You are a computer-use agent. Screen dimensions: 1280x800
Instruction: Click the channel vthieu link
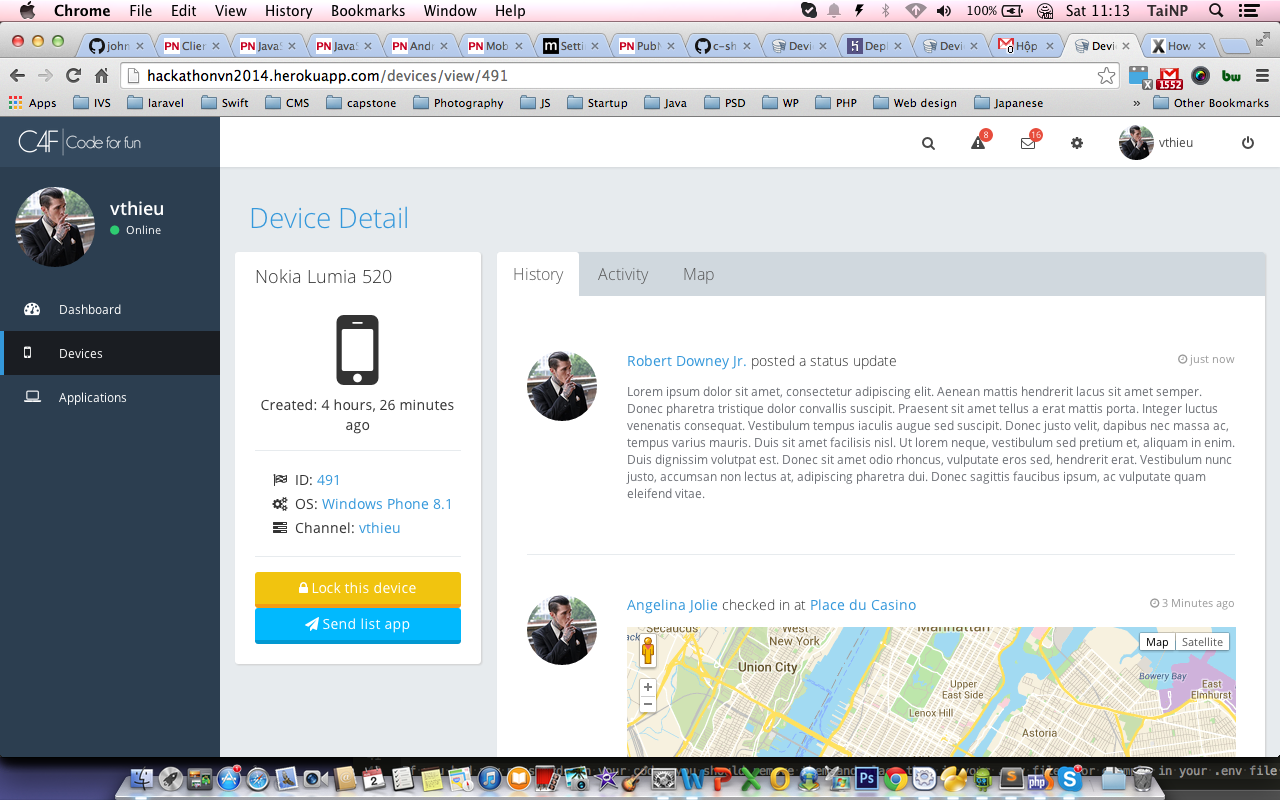(x=380, y=528)
